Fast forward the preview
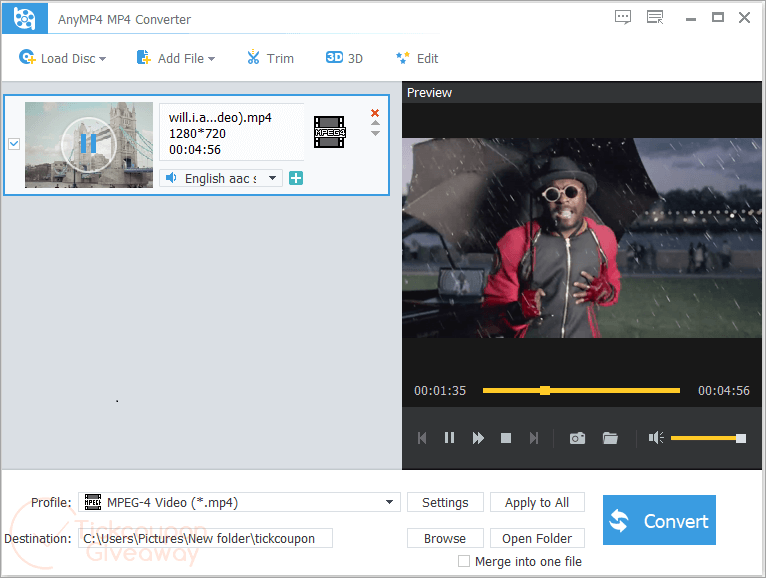Screen dimensions: 766x578 point(478,438)
